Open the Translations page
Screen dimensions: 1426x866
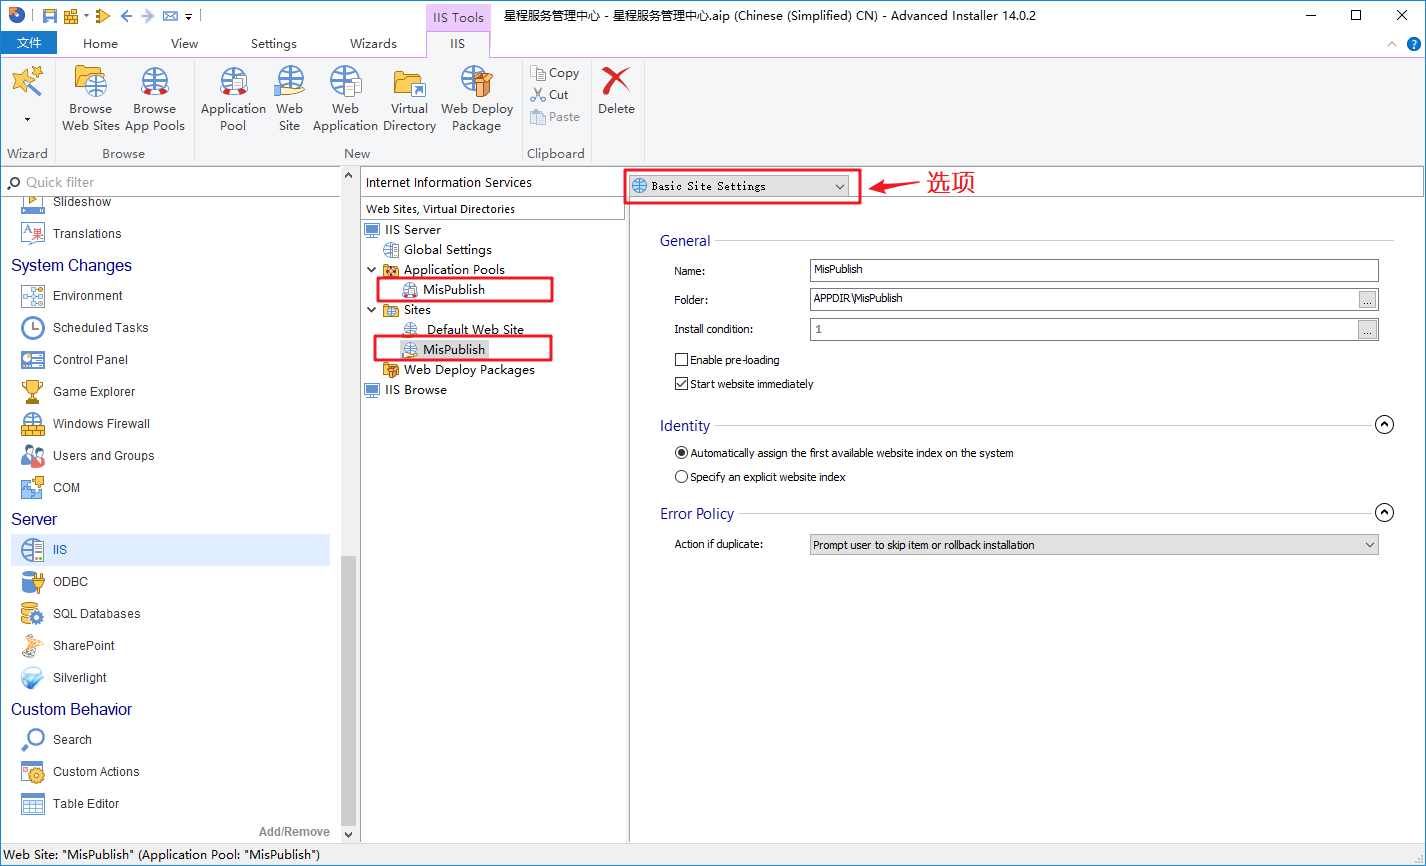pyautogui.click(x=71, y=234)
